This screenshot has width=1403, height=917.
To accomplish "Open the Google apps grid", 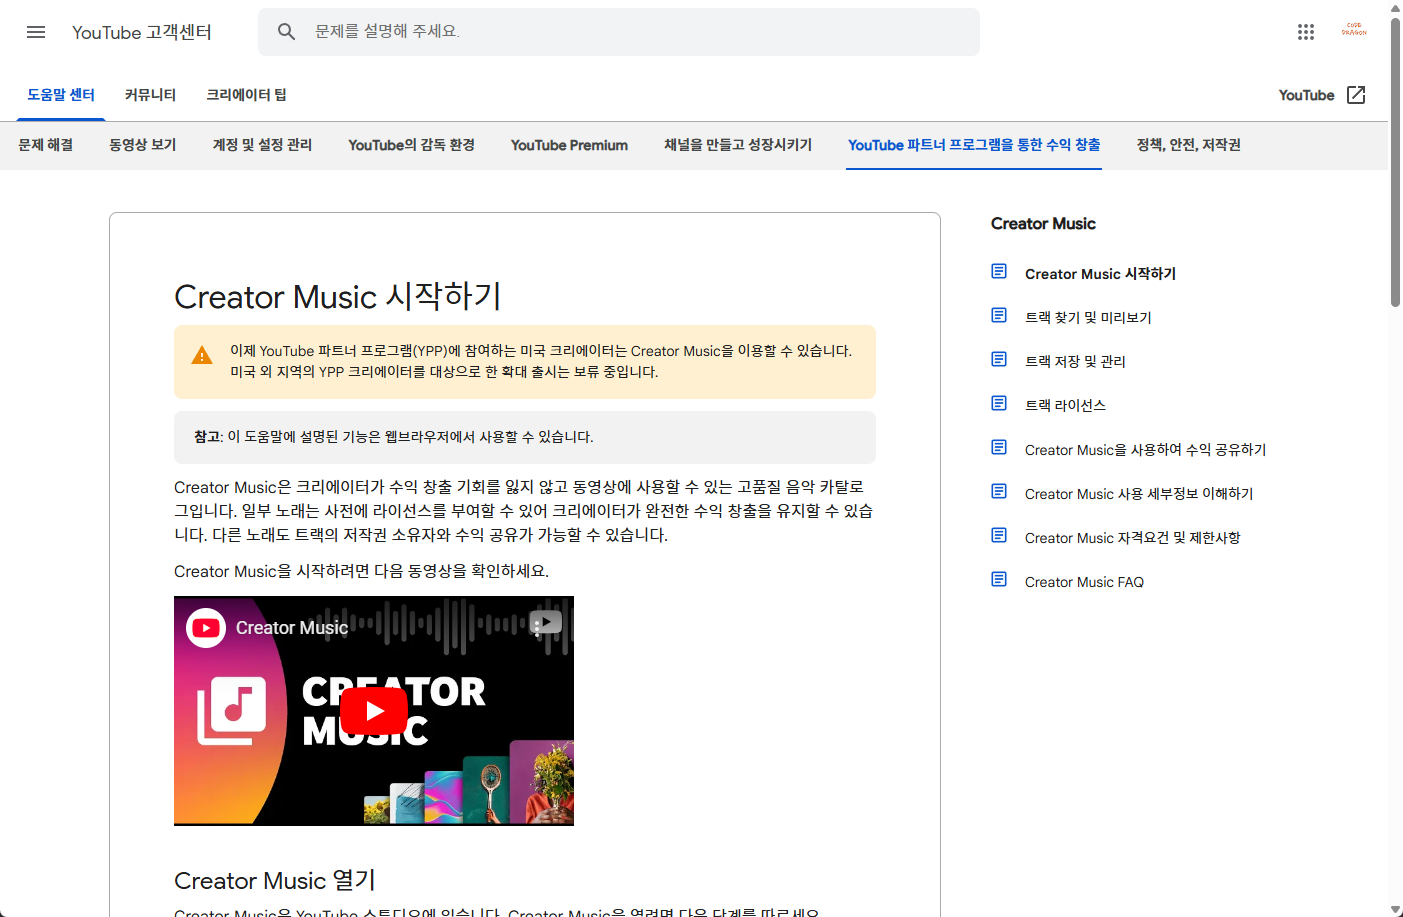I will pyautogui.click(x=1306, y=32).
